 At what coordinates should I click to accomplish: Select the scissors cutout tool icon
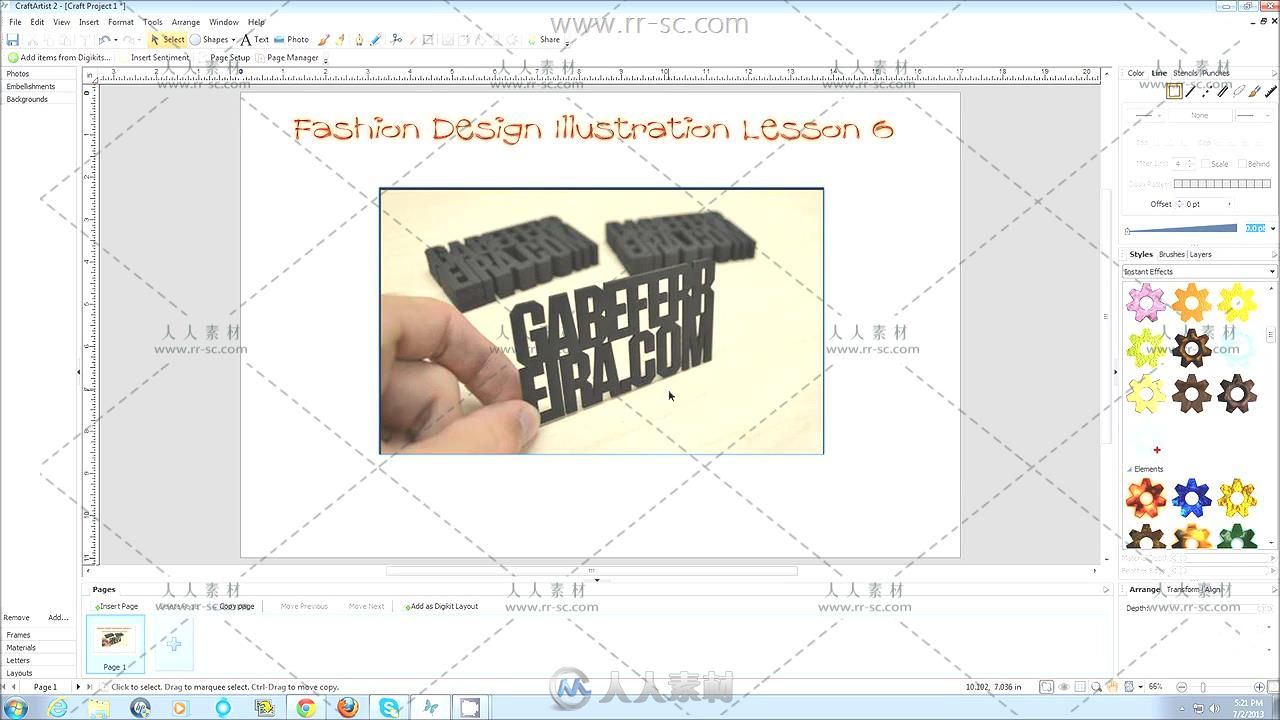tap(397, 40)
